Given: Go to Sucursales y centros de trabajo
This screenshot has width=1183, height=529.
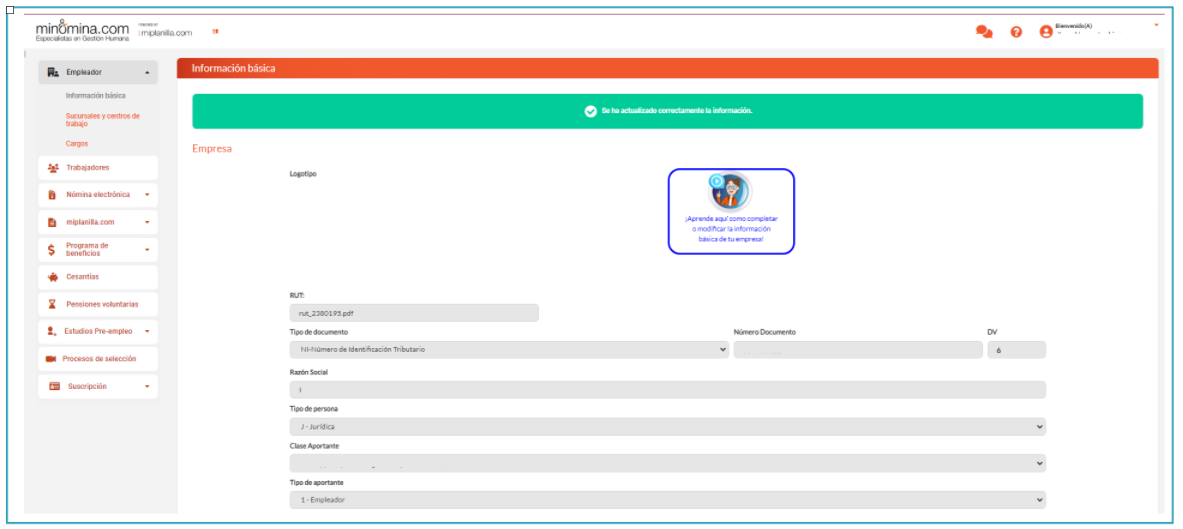Looking at the screenshot, I should (102, 120).
